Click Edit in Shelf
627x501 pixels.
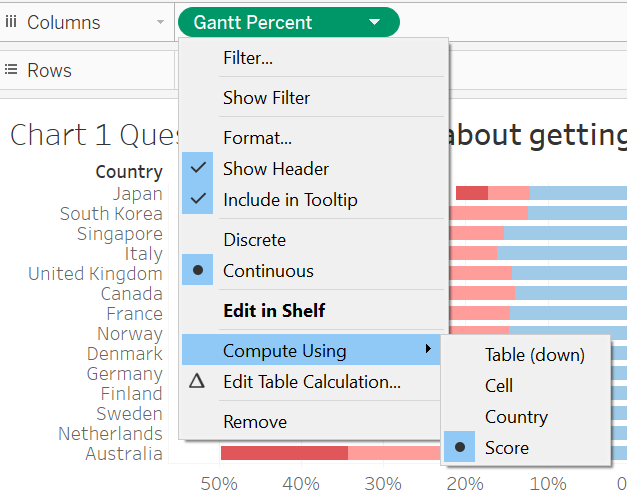coord(274,311)
